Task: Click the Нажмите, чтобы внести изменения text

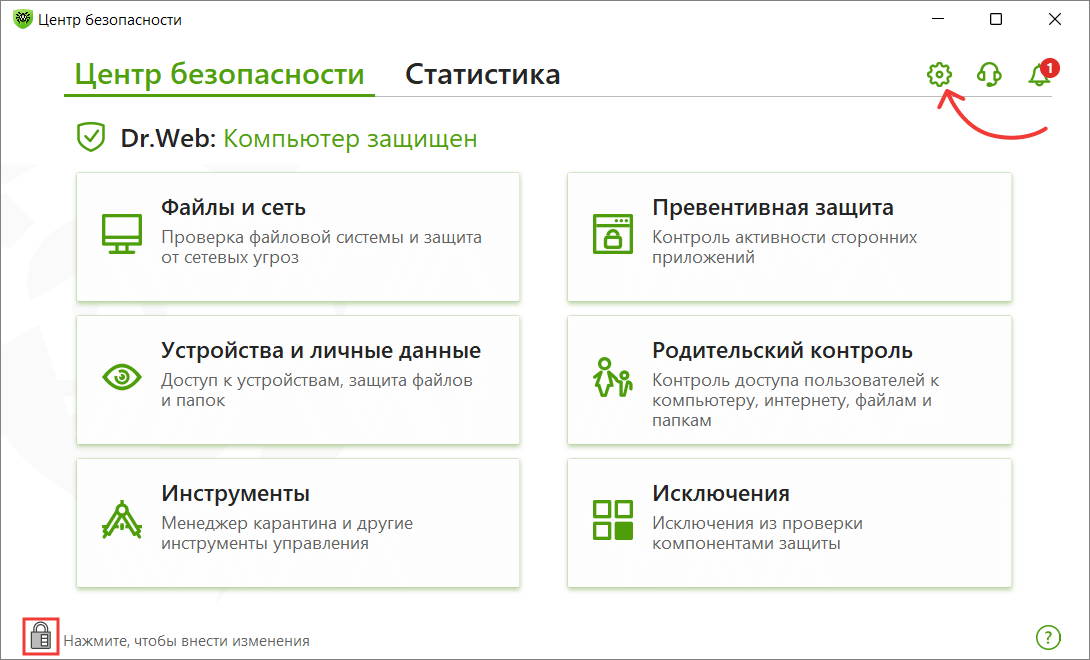Action: (186, 641)
